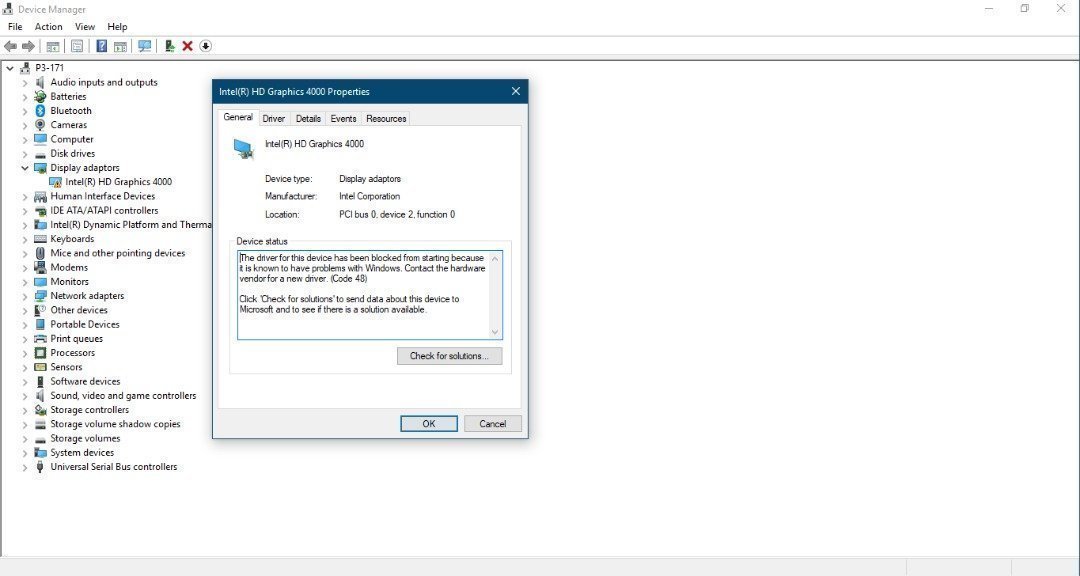Click 'PCI bus 0, device 2, function 0' text
Screen dimensions: 1080x576
397,214
